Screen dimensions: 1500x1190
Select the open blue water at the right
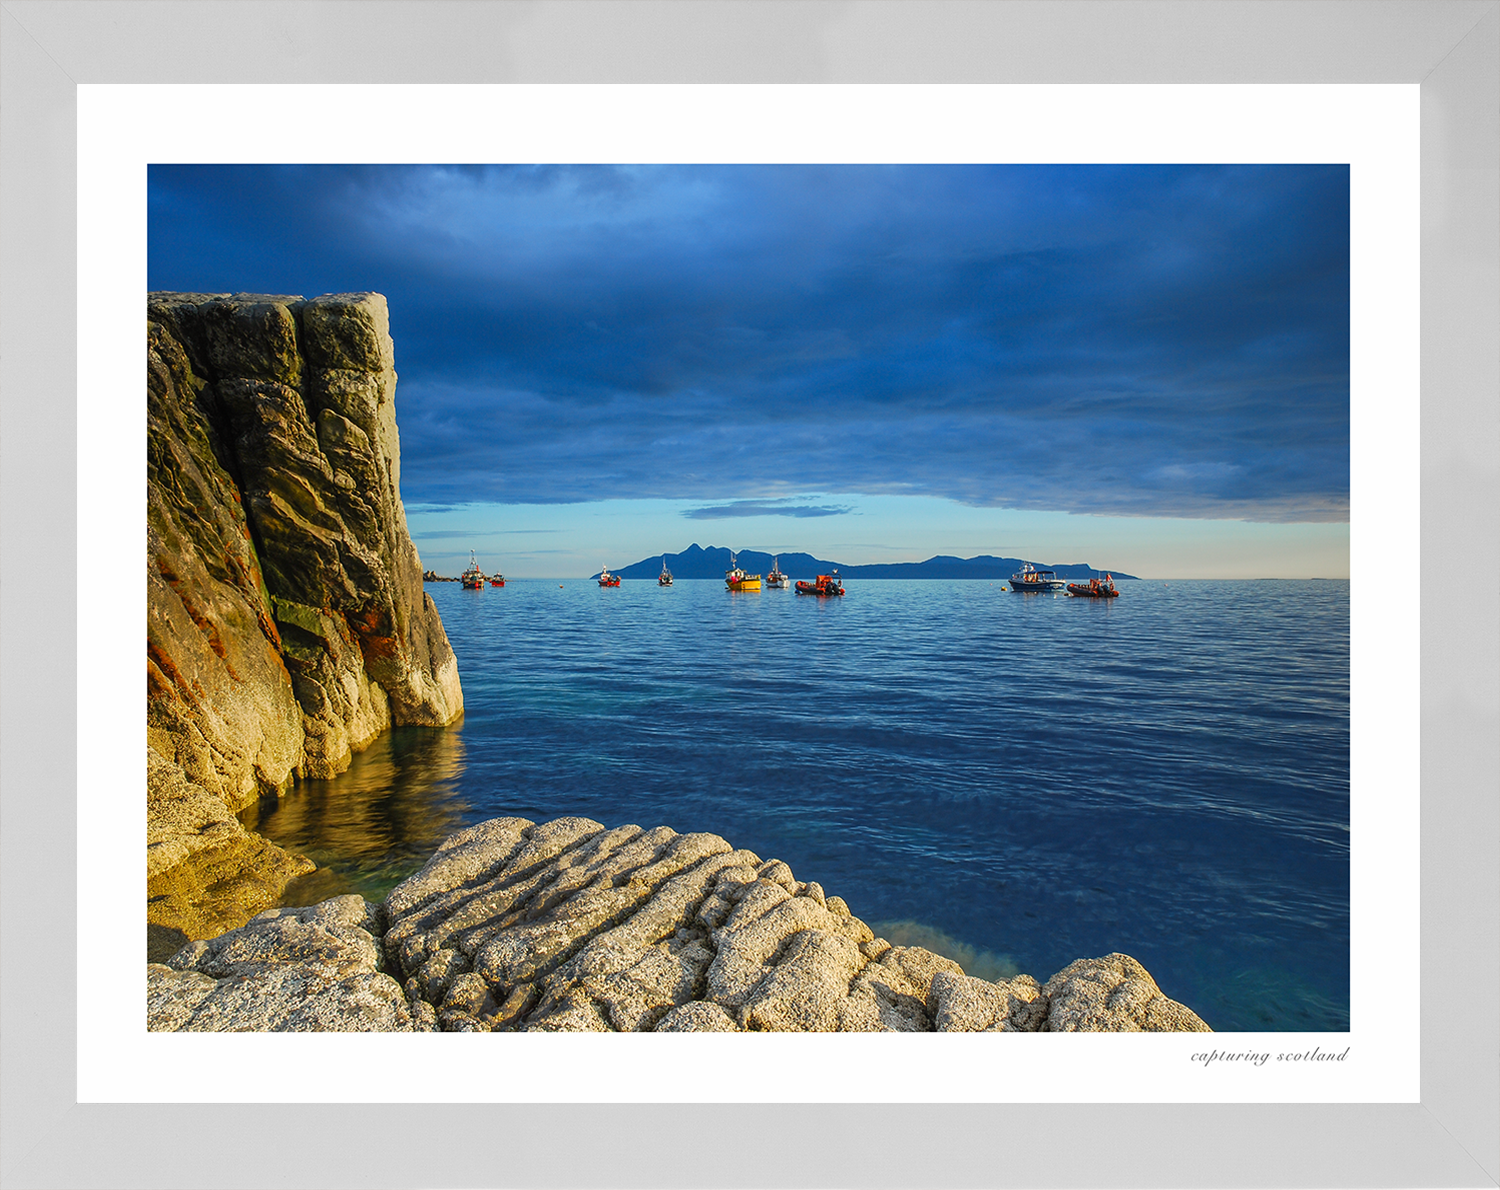pos(1150,750)
